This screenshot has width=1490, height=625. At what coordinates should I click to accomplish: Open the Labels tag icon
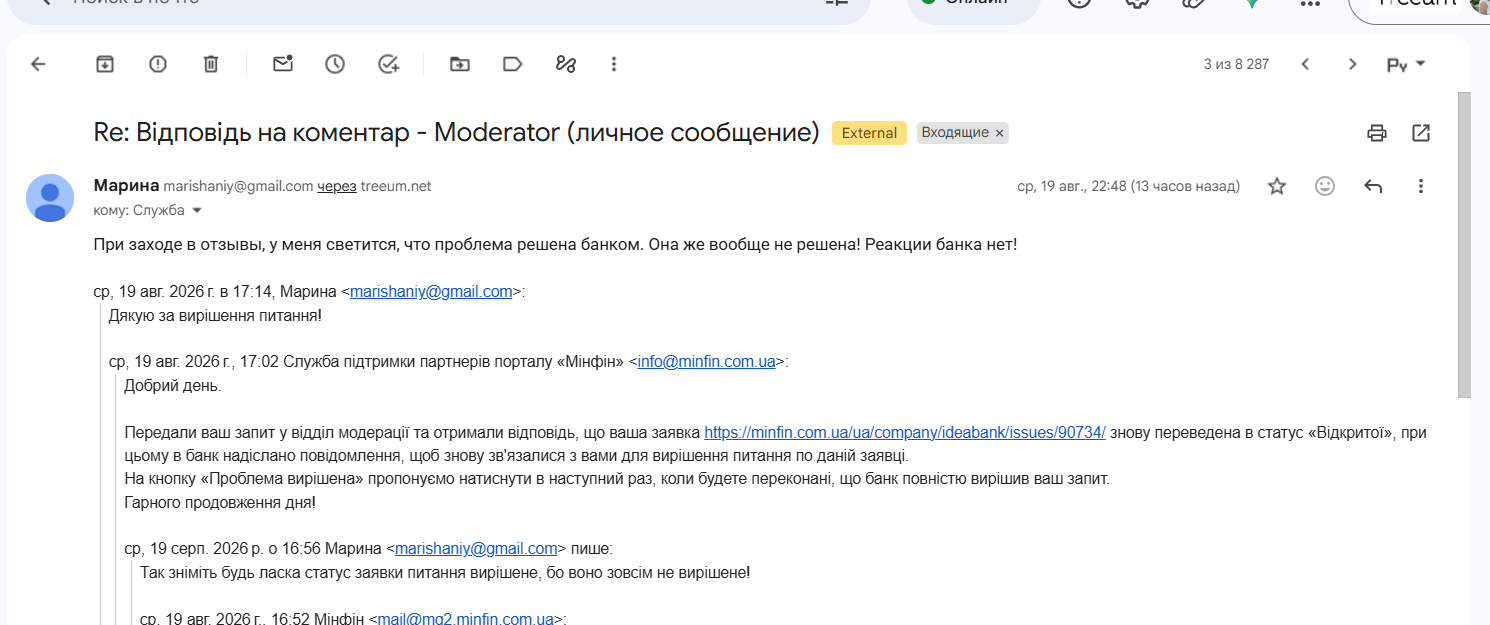[x=513, y=64]
